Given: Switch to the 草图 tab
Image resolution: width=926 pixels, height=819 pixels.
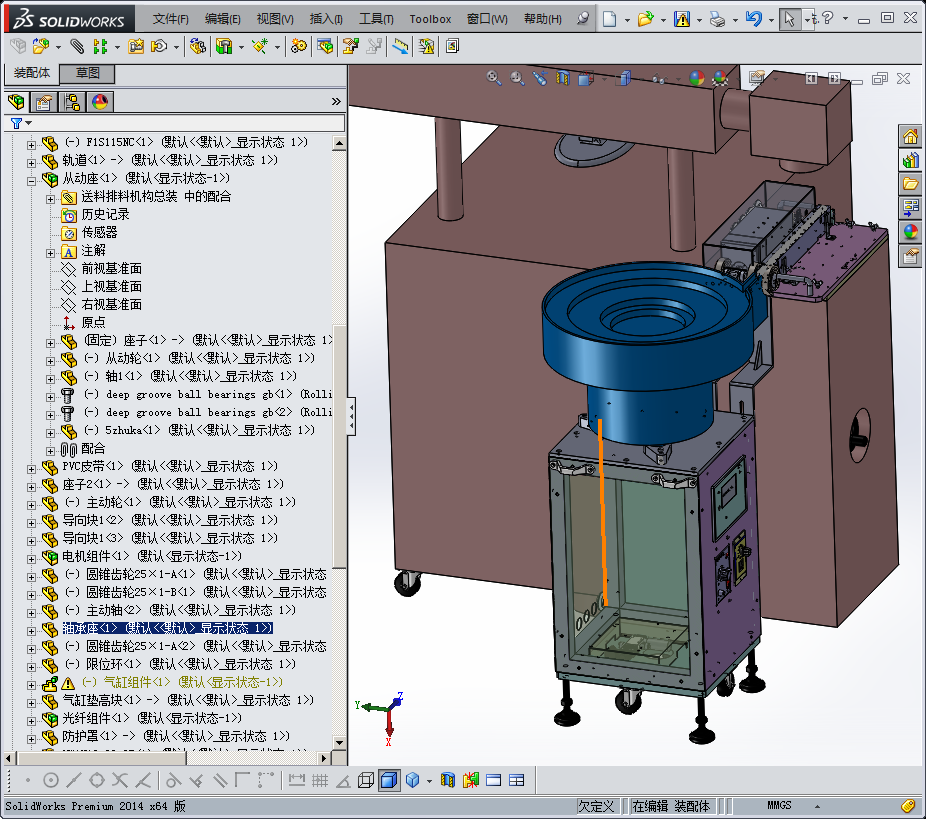Looking at the screenshot, I should coord(87,73).
